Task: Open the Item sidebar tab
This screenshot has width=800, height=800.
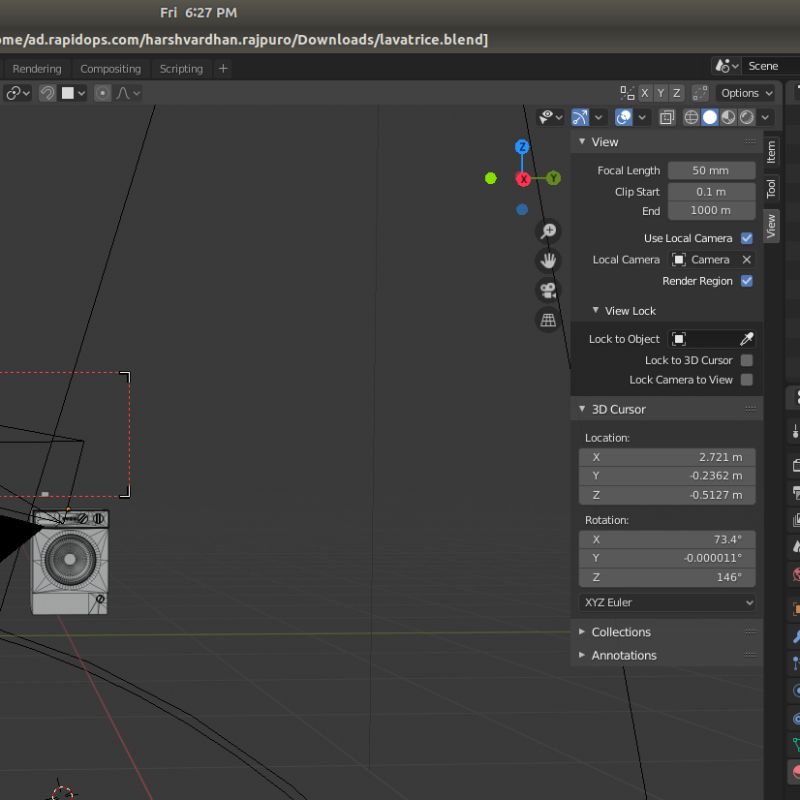Action: tap(771, 152)
